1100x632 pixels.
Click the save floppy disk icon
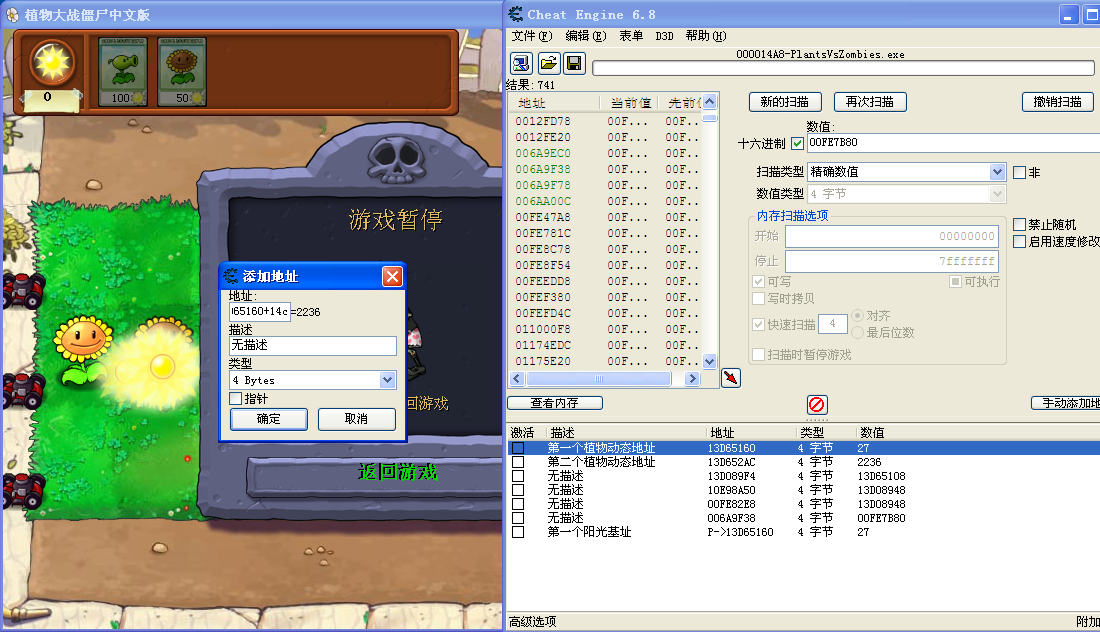(x=574, y=64)
